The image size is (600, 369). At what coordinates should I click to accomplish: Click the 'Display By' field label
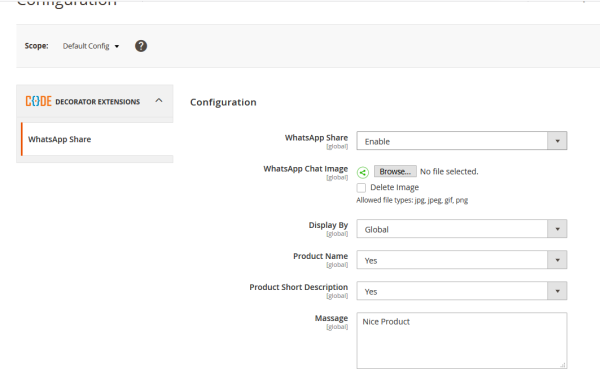[328, 225]
